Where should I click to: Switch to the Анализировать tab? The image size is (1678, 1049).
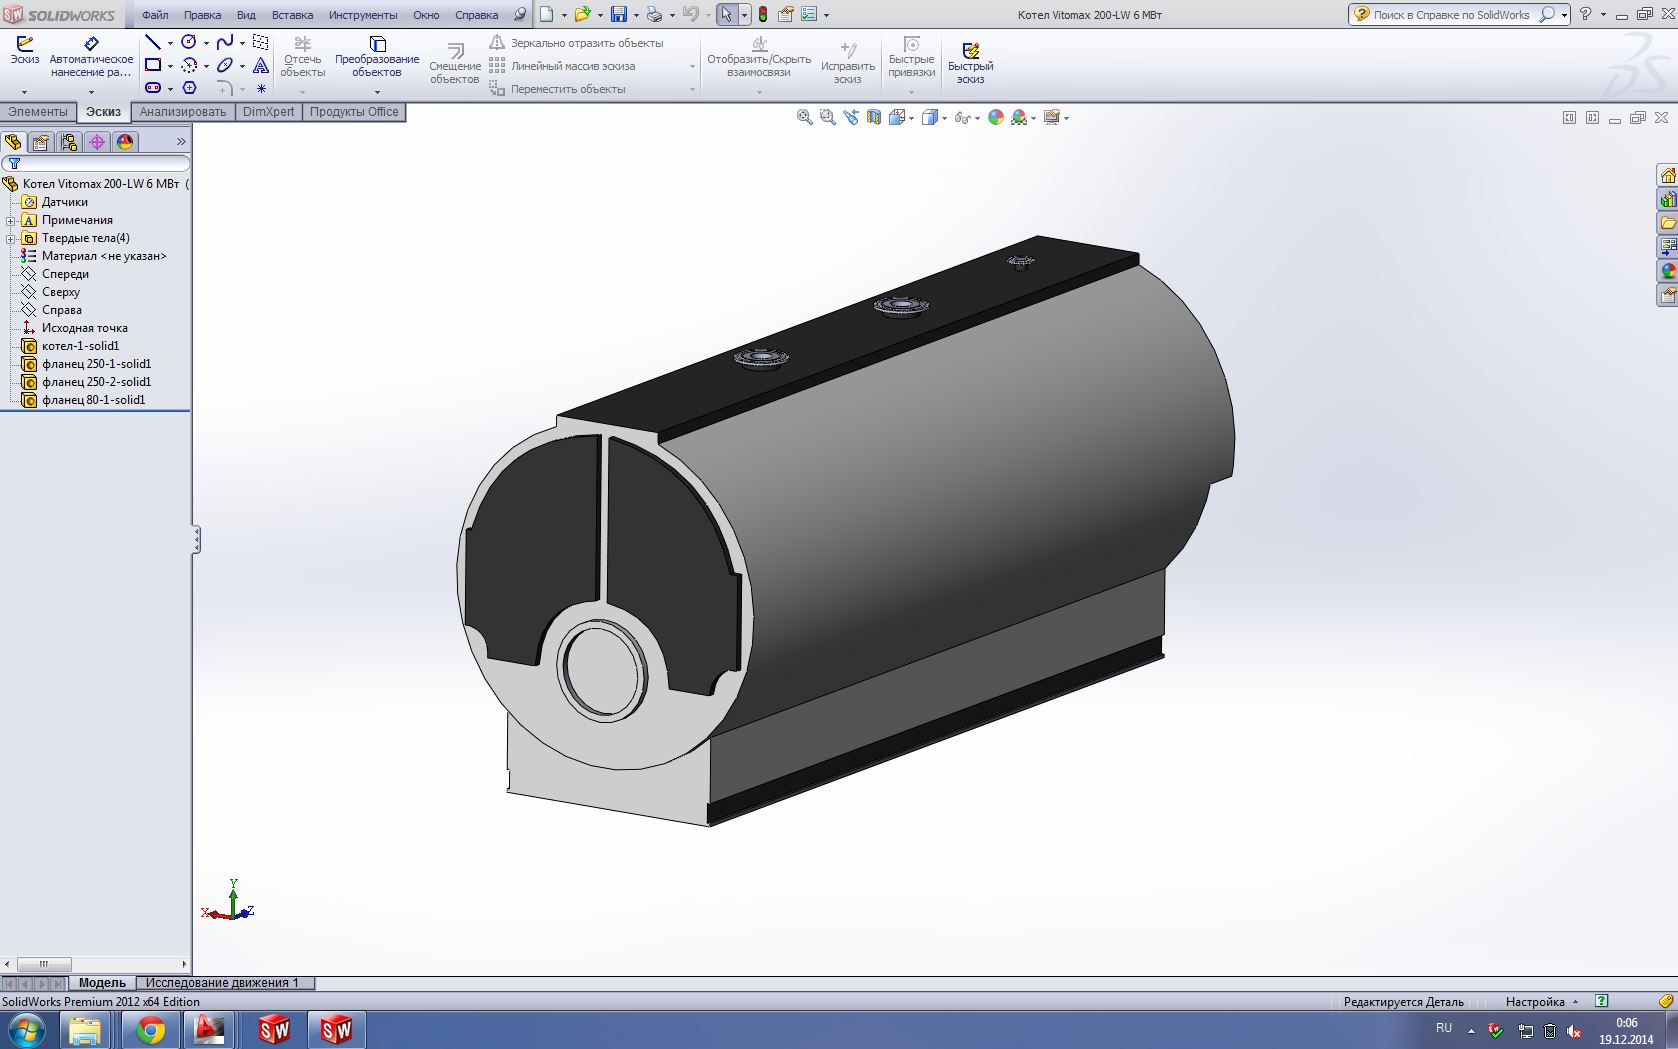coord(183,112)
